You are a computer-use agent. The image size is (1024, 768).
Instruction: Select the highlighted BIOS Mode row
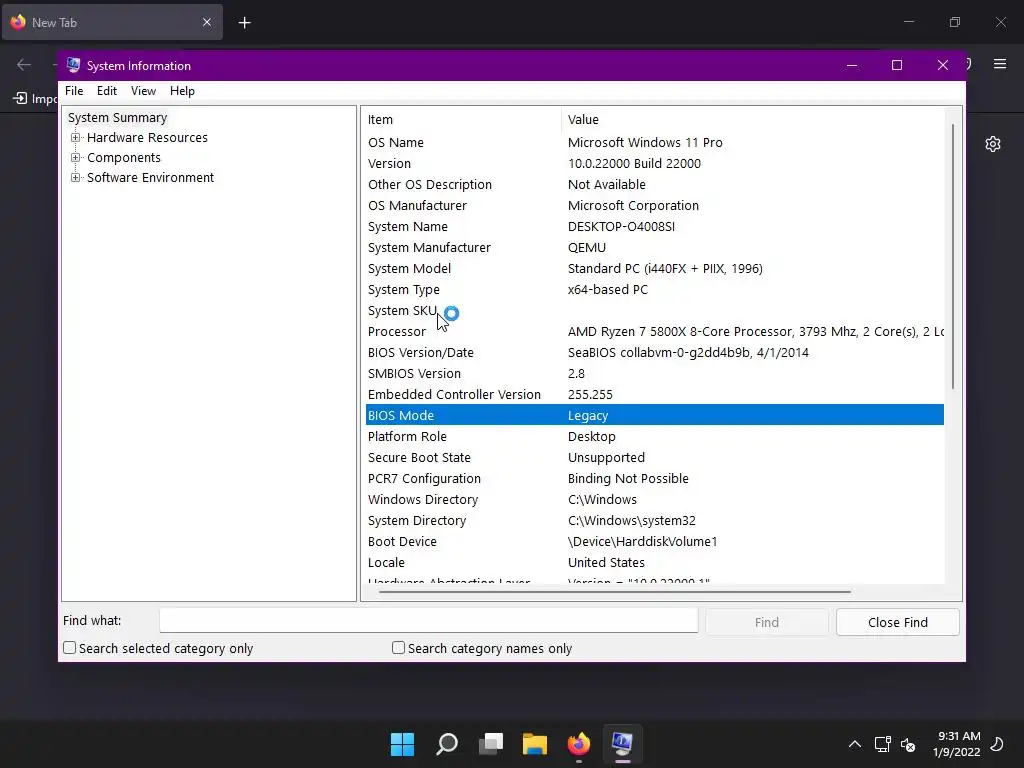[654, 415]
